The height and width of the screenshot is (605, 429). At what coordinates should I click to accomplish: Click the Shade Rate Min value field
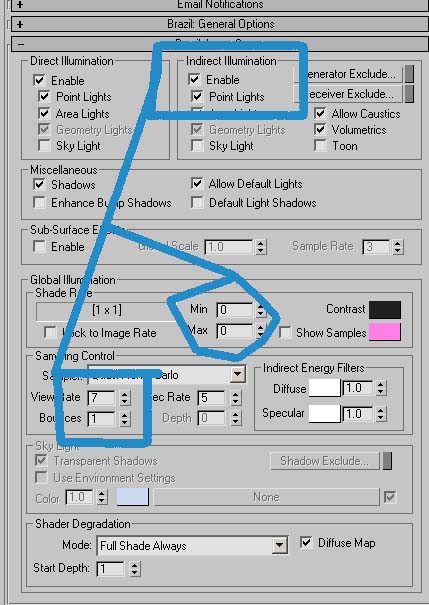235,310
